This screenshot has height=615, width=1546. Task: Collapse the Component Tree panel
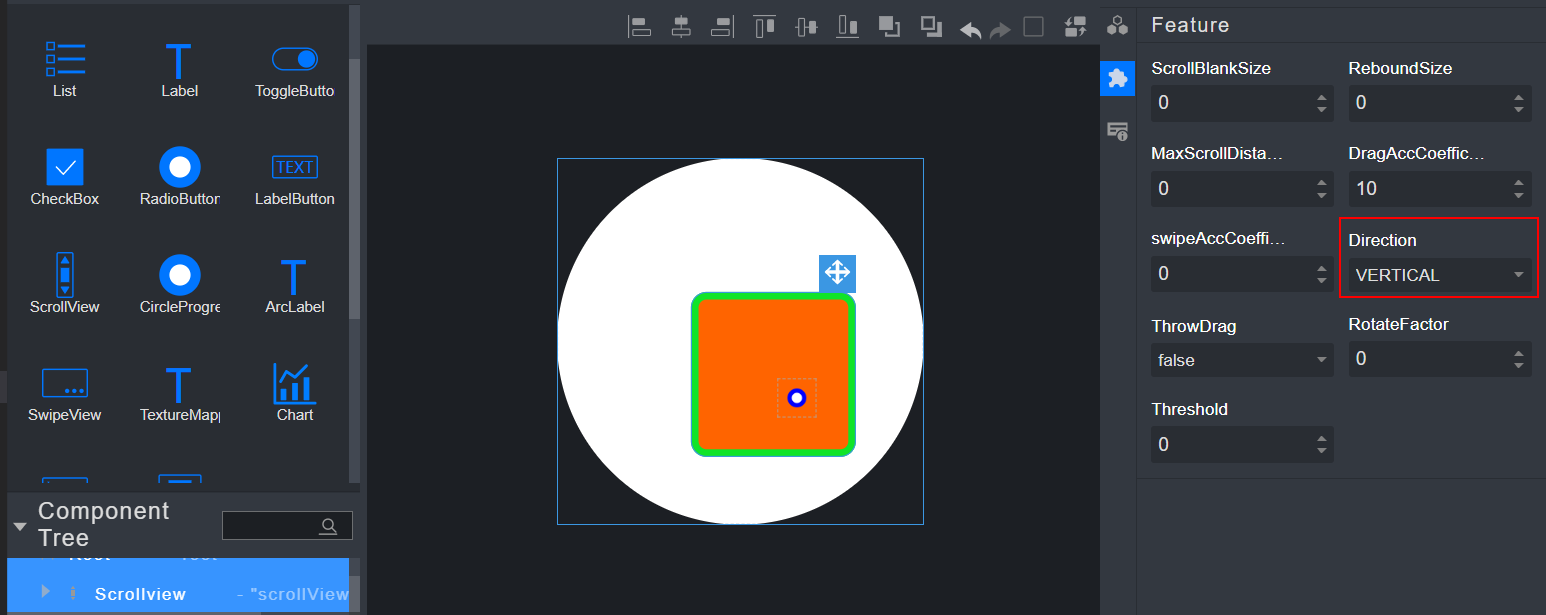pos(20,526)
